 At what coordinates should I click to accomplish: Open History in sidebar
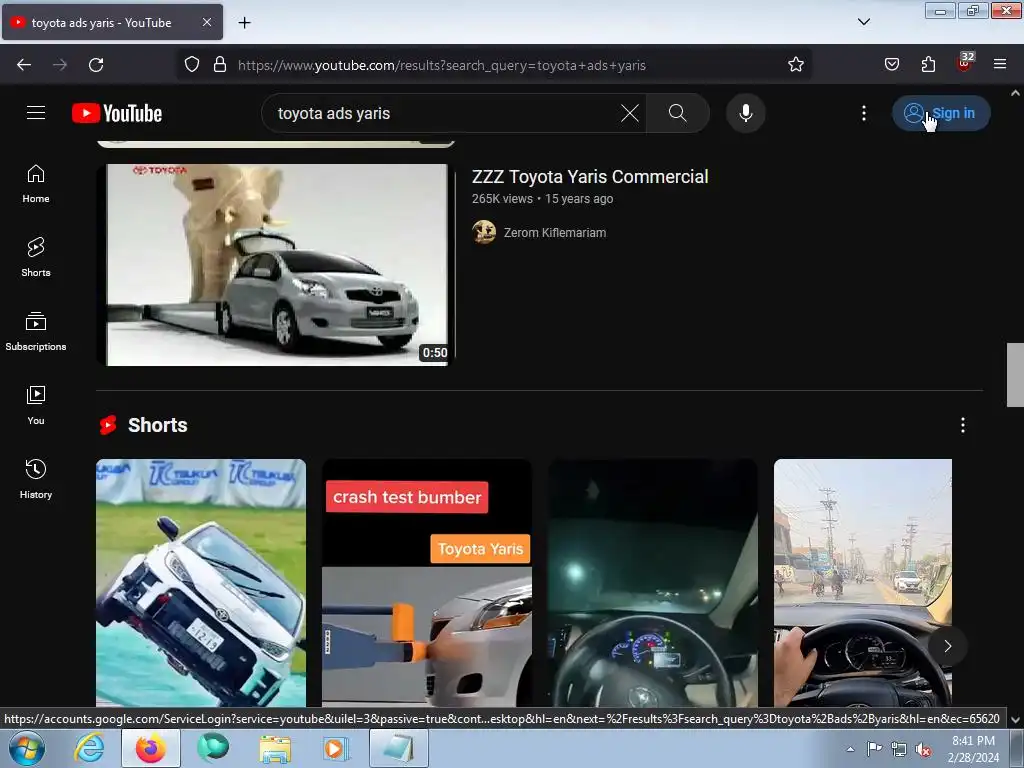[x=36, y=479]
